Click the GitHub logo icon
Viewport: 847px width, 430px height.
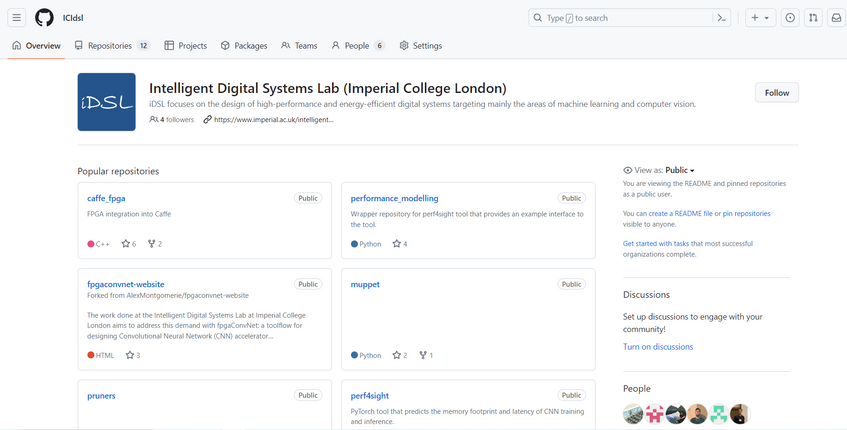[x=44, y=18]
